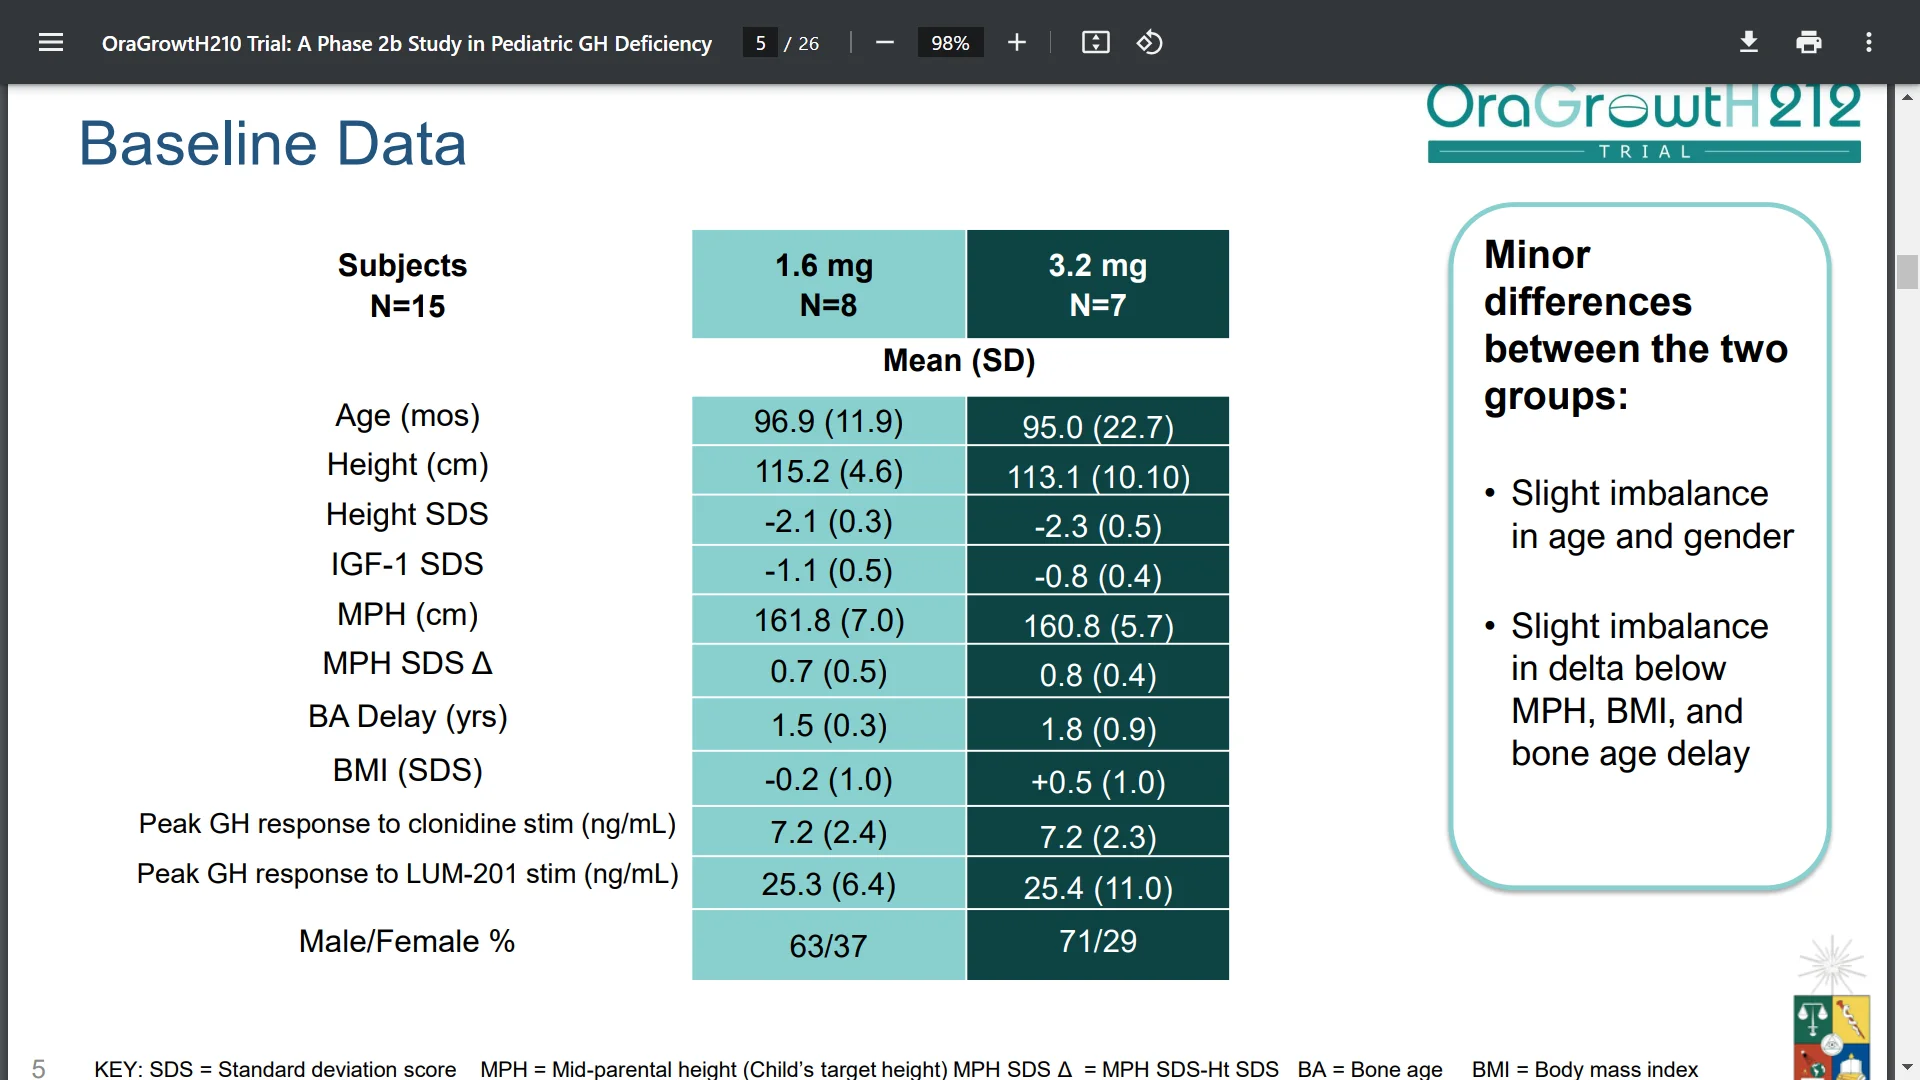1920x1080 pixels.
Task: Click the 115.2 (4.6) cell
Action: pyautogui.click(x=828, y=471)
